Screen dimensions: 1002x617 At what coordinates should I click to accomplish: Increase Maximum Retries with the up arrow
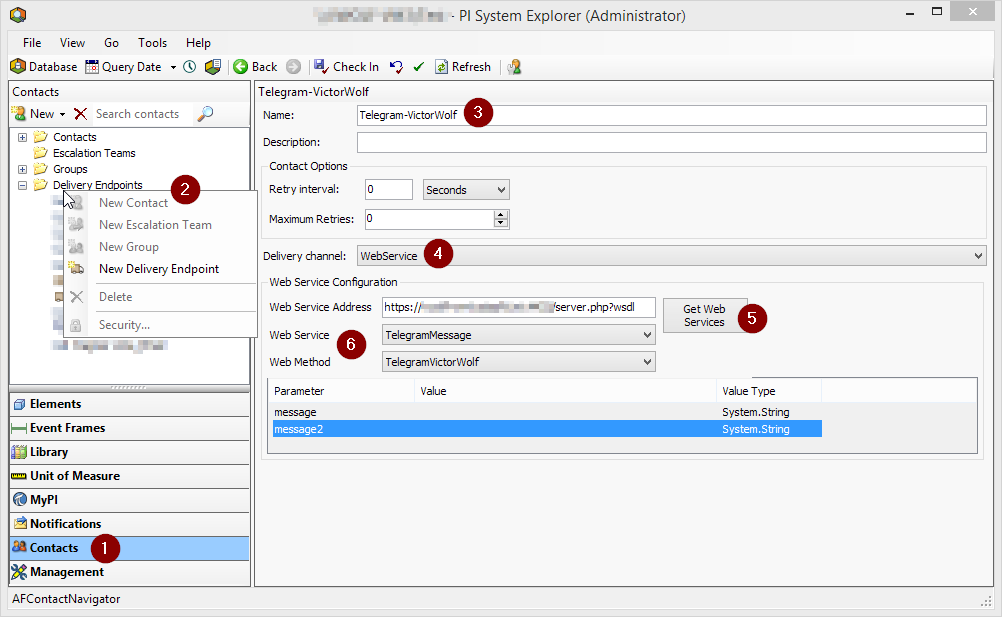(502, 214)
